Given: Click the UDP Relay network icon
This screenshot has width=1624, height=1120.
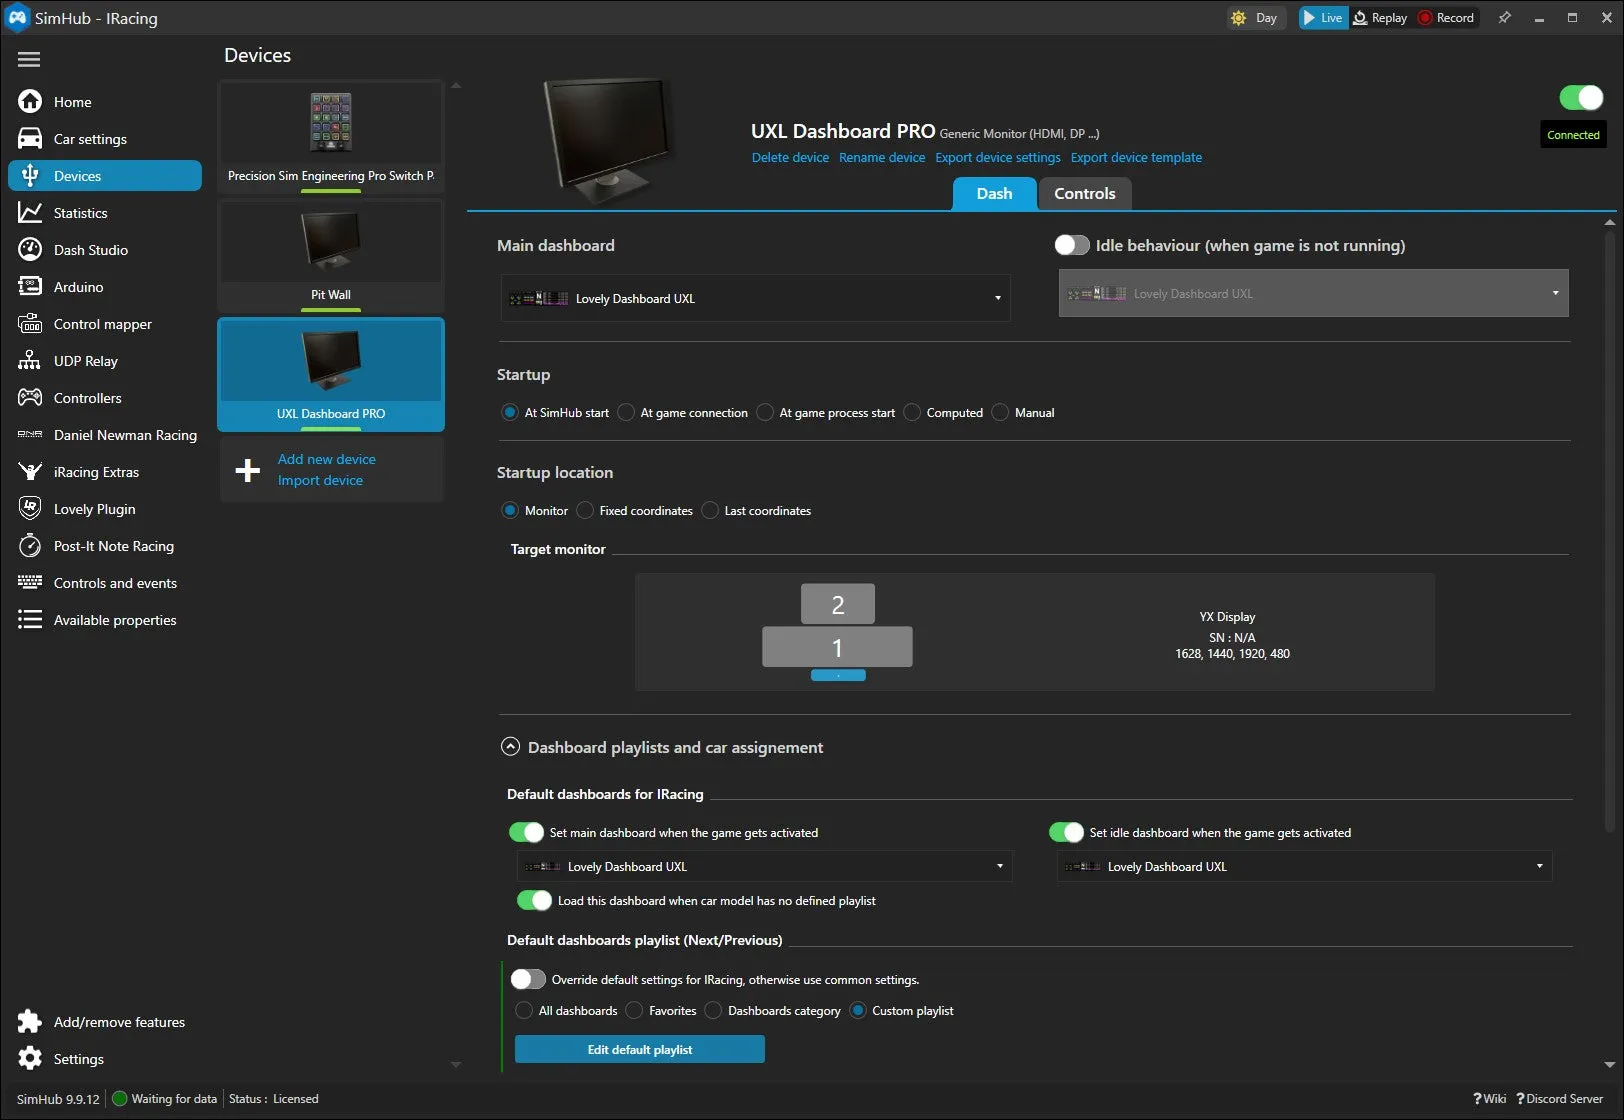Looking at the screenshot, I should 30,361.
